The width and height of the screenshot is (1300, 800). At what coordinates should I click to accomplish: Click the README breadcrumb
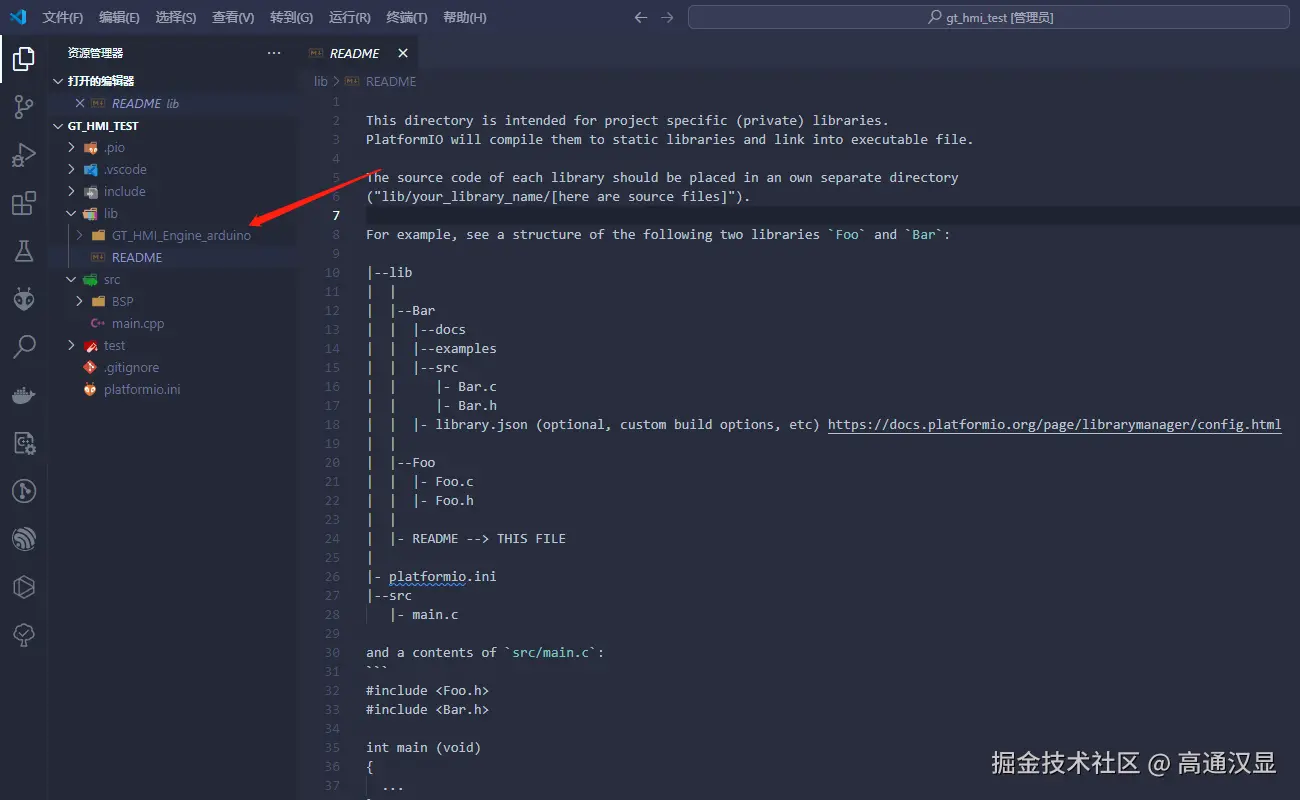click(391, 81)
